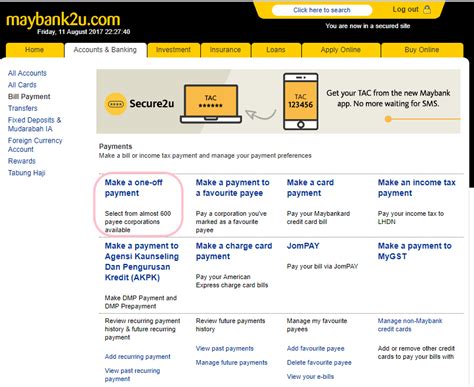474x387 pixels.
Task: Click the Payments section heading
Action: click(115, 146)
